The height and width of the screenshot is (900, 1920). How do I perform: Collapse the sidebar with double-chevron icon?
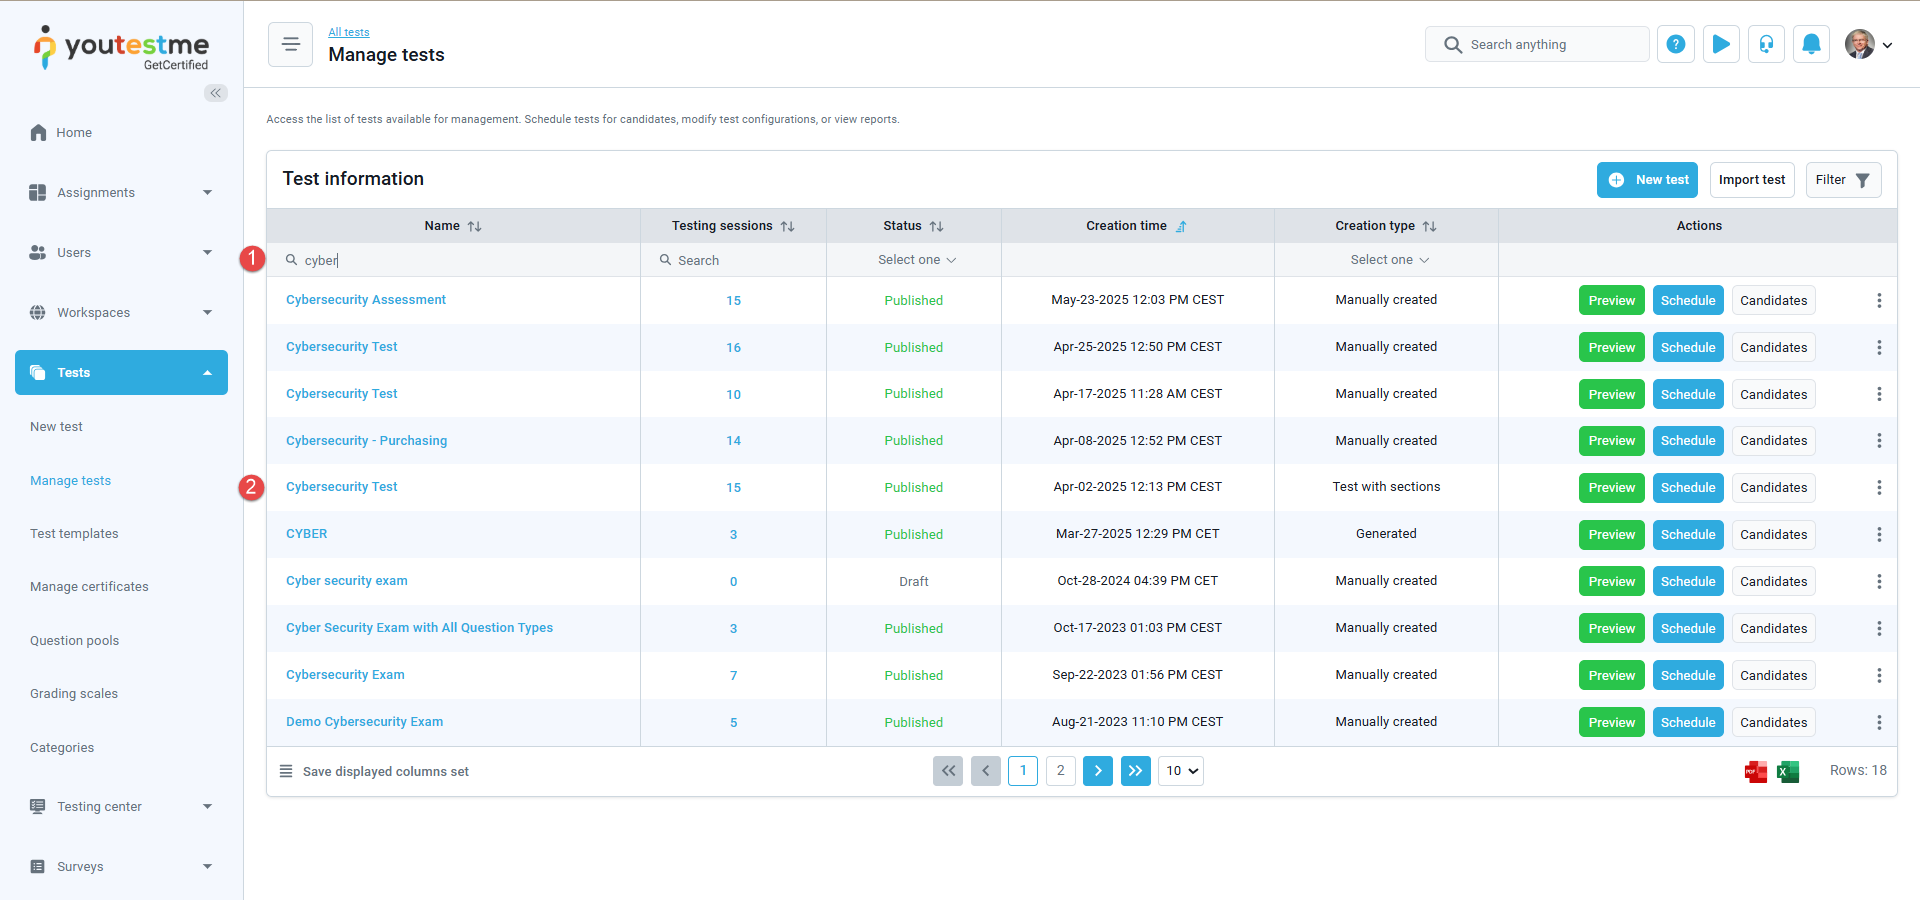[x=216, y=93]
